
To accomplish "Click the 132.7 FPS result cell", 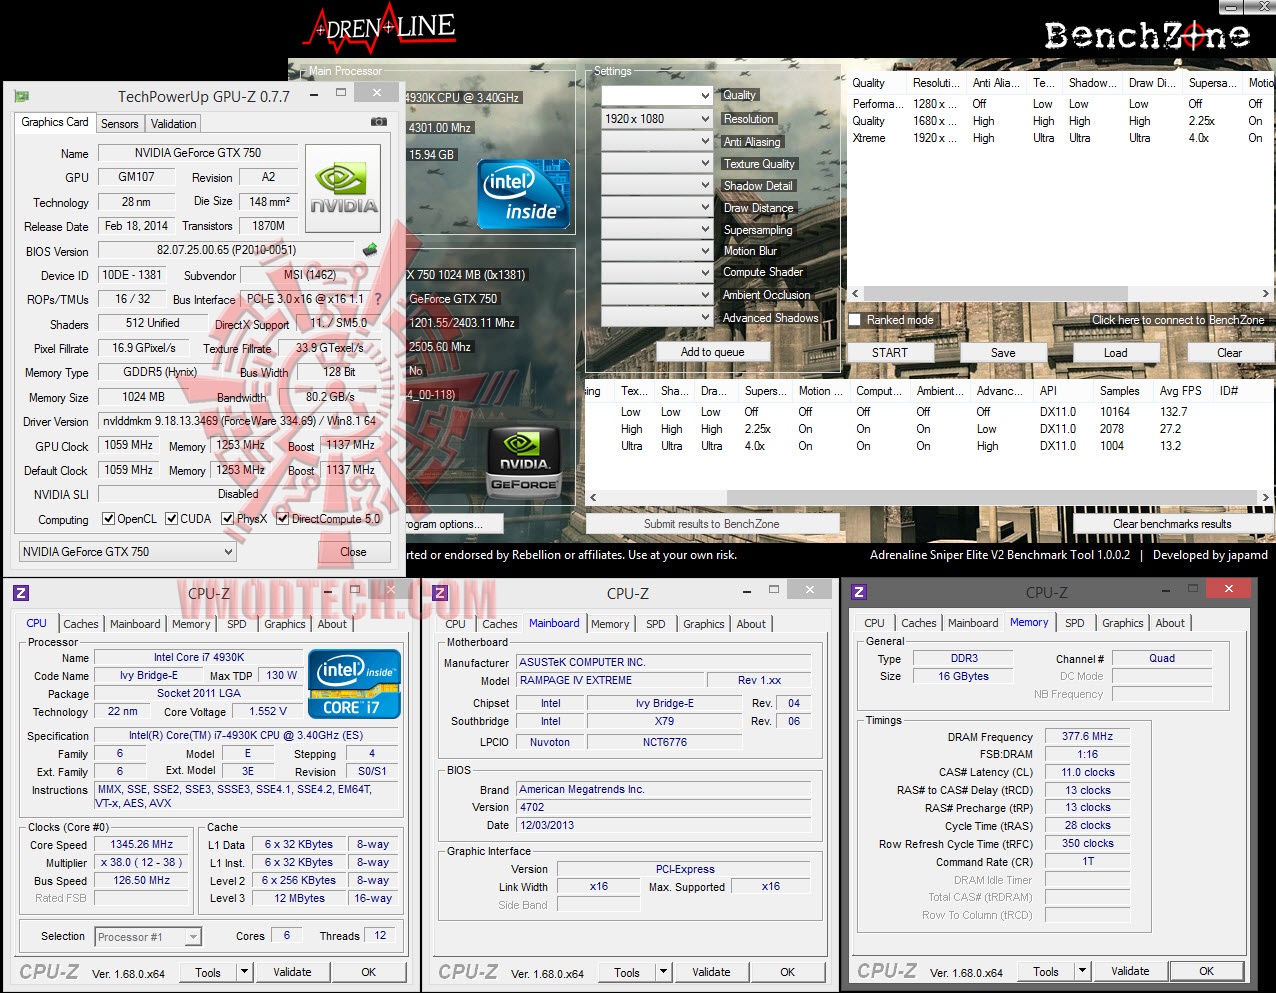I will (1174, 412).
